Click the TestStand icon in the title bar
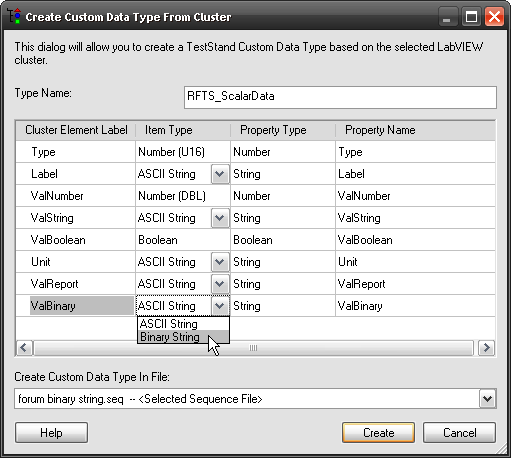Viewport: 511px width, 458px height. pyautogui.click(x=14, y=16)
